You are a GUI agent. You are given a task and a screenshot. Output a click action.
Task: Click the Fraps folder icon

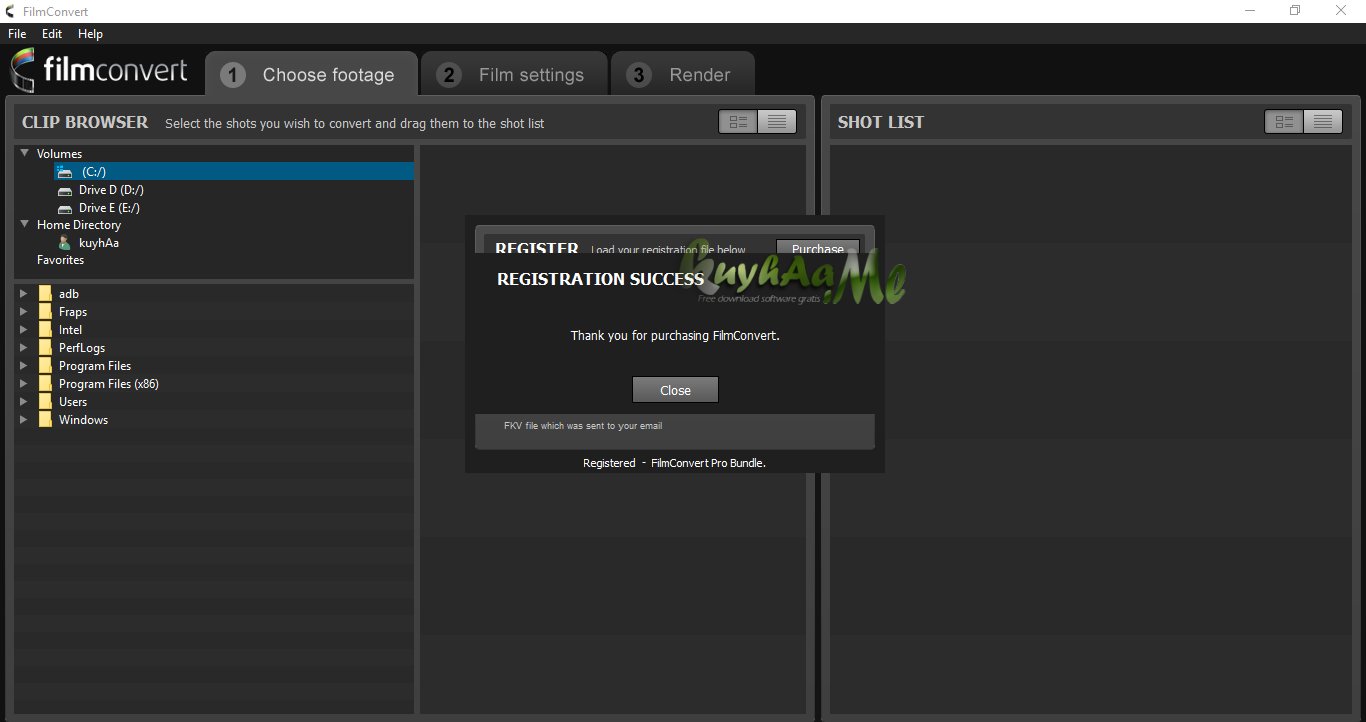point(45,312)
